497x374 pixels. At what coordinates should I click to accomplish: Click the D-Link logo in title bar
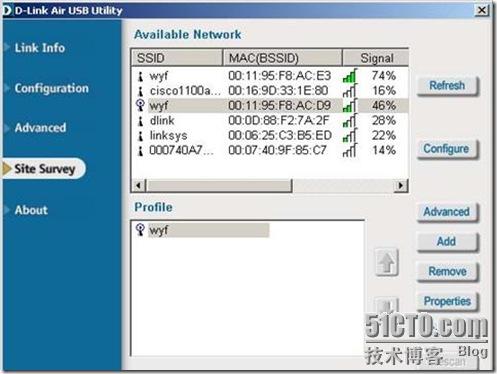click(7, 10)
